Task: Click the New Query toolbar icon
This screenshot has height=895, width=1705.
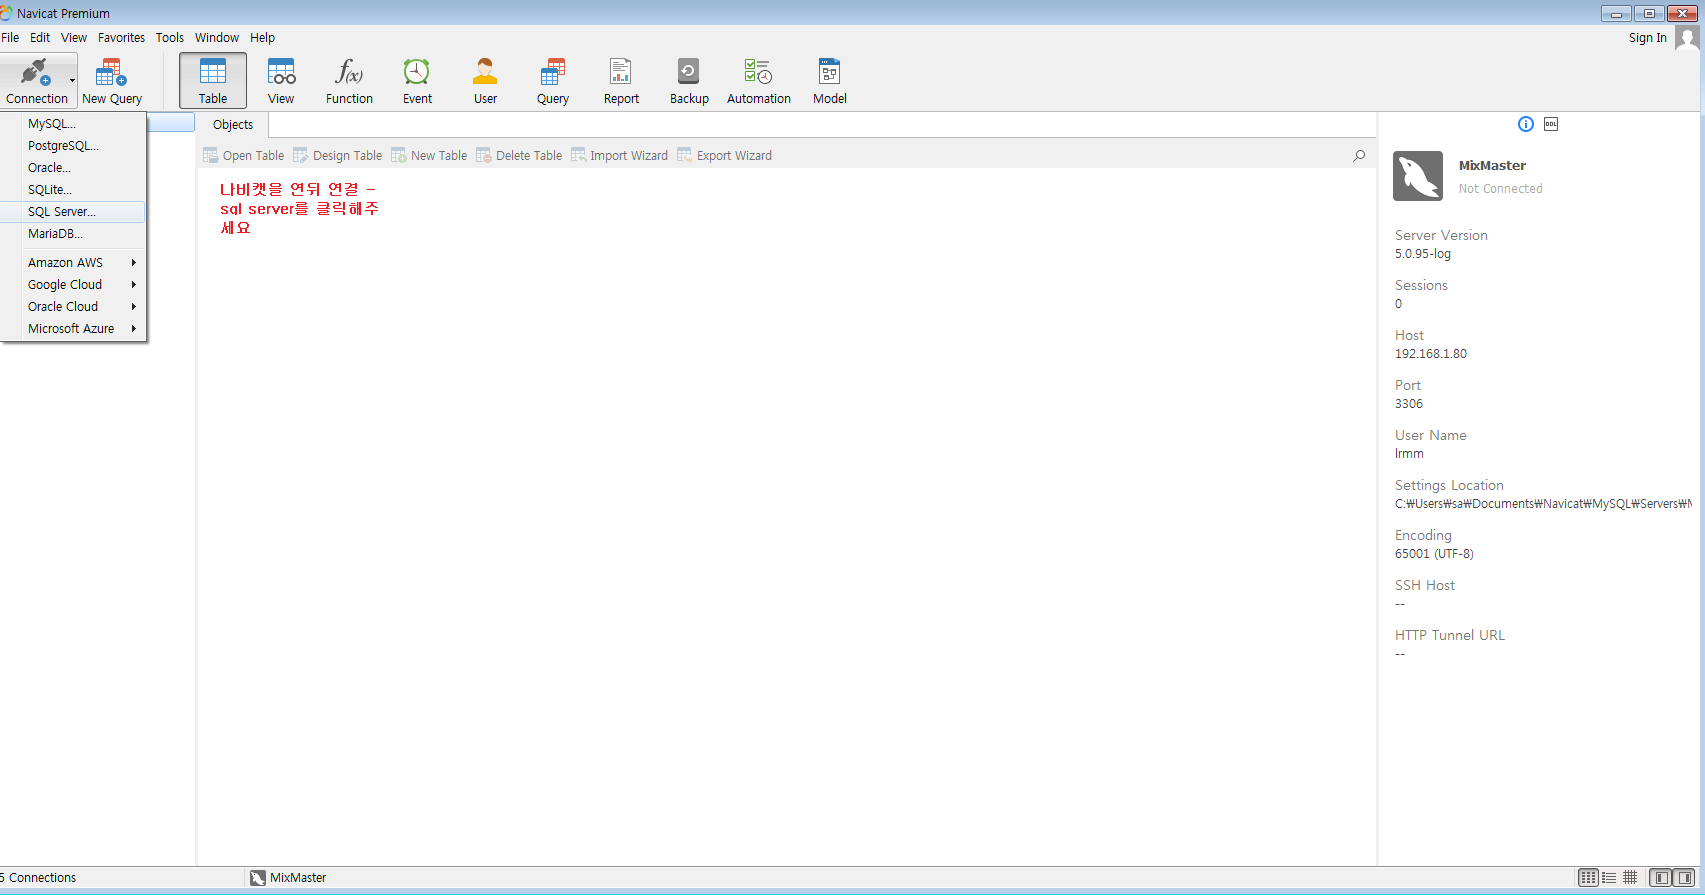Action: tap(111, 81)
